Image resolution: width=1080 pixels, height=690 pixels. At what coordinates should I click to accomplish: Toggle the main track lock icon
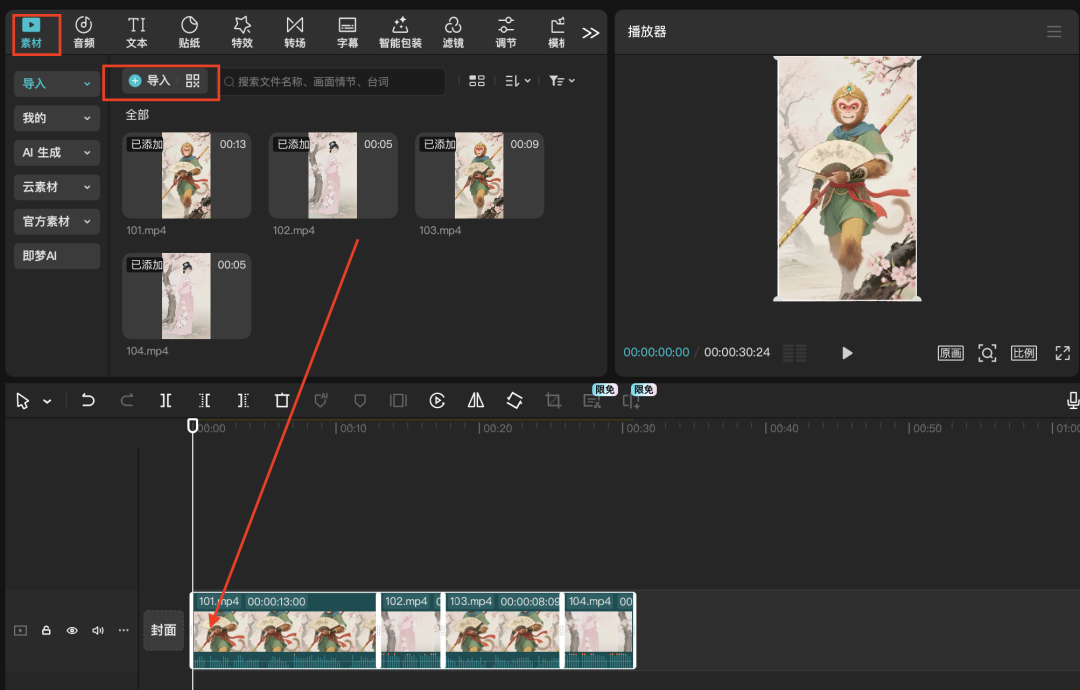pyautogui.click(x=46, y=631)
